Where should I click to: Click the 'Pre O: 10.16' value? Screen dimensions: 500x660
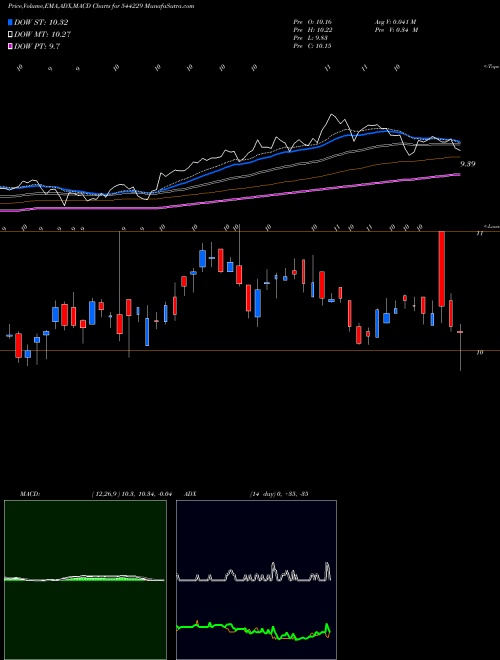coord(312,21)
